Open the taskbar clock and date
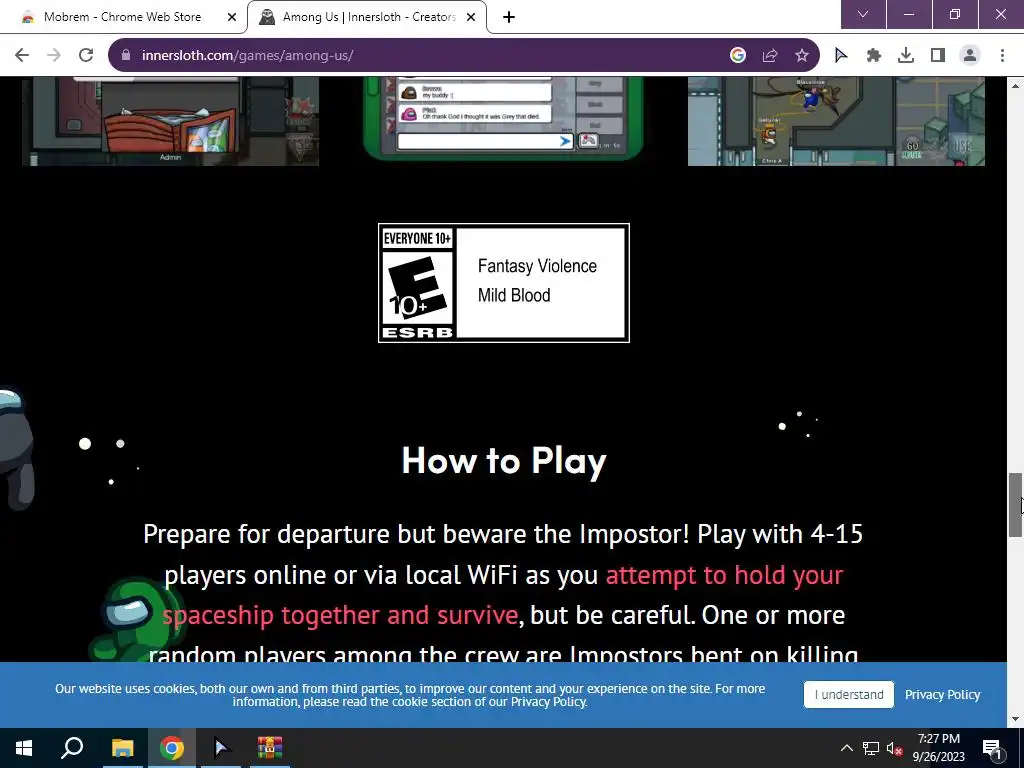 (x=938, y=748)
